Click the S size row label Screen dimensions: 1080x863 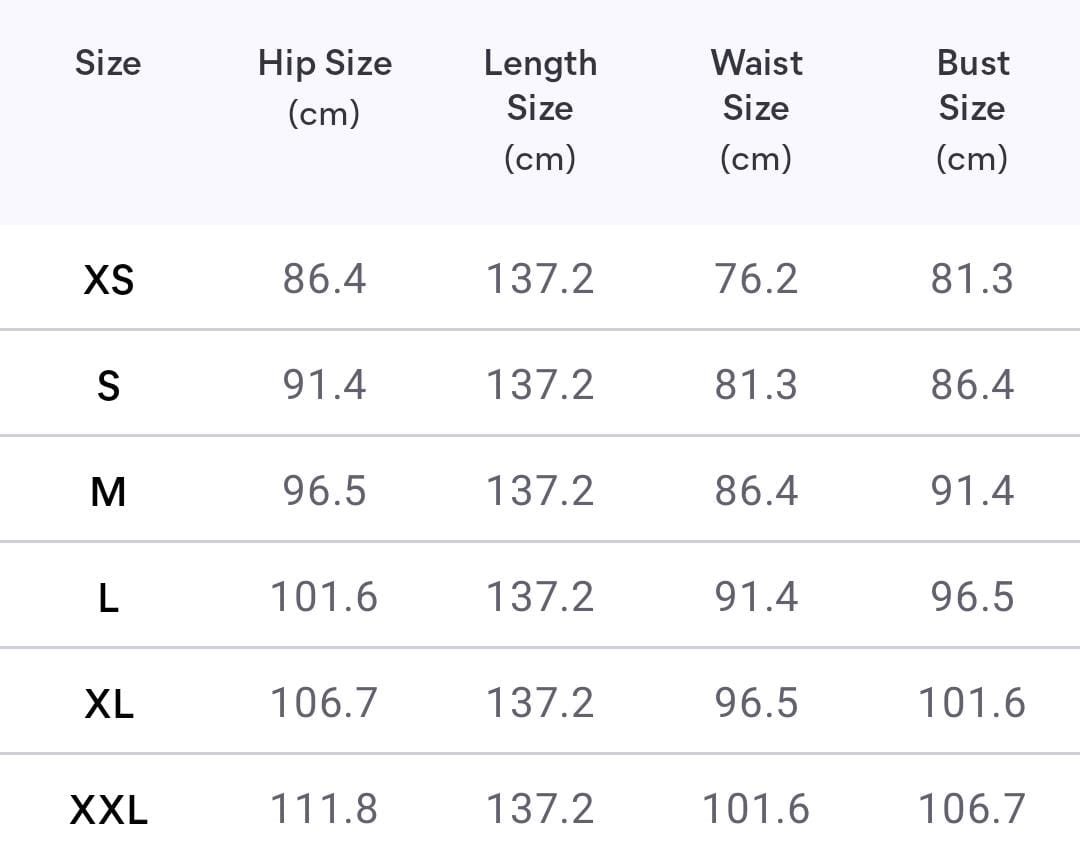[108, 386]
